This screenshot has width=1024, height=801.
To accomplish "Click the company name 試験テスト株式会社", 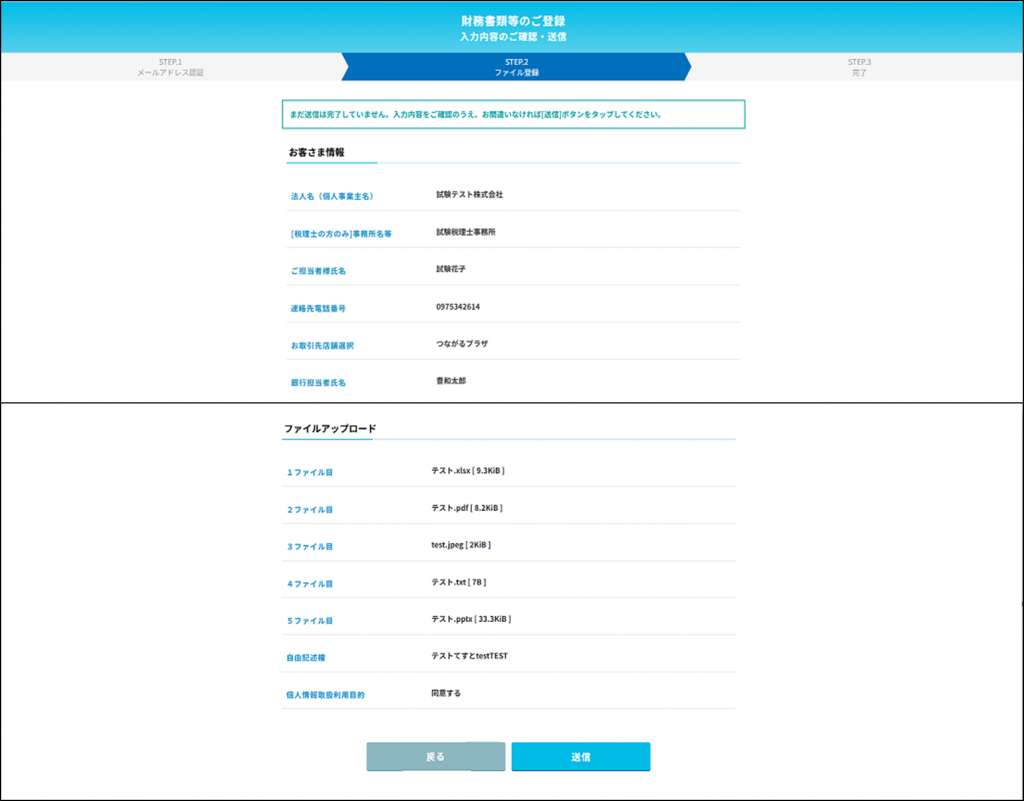I will pos(469,194).
